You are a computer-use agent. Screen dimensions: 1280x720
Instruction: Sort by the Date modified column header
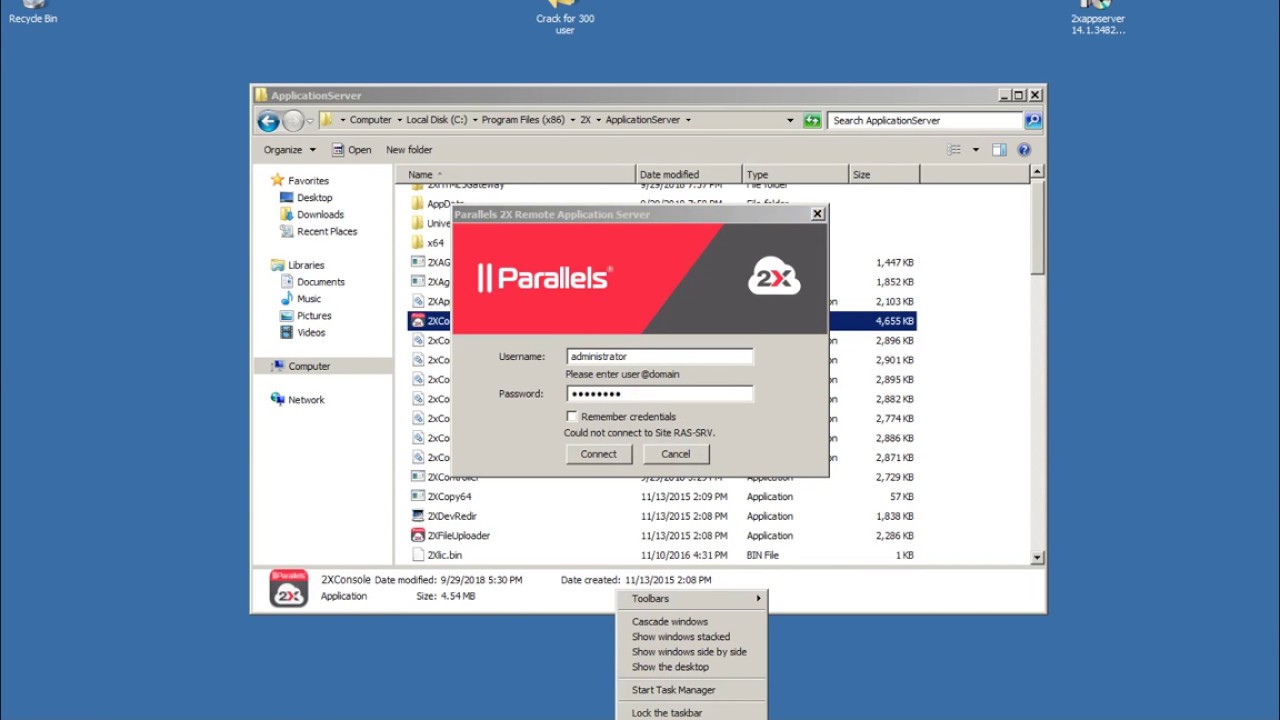coord(689,175)
